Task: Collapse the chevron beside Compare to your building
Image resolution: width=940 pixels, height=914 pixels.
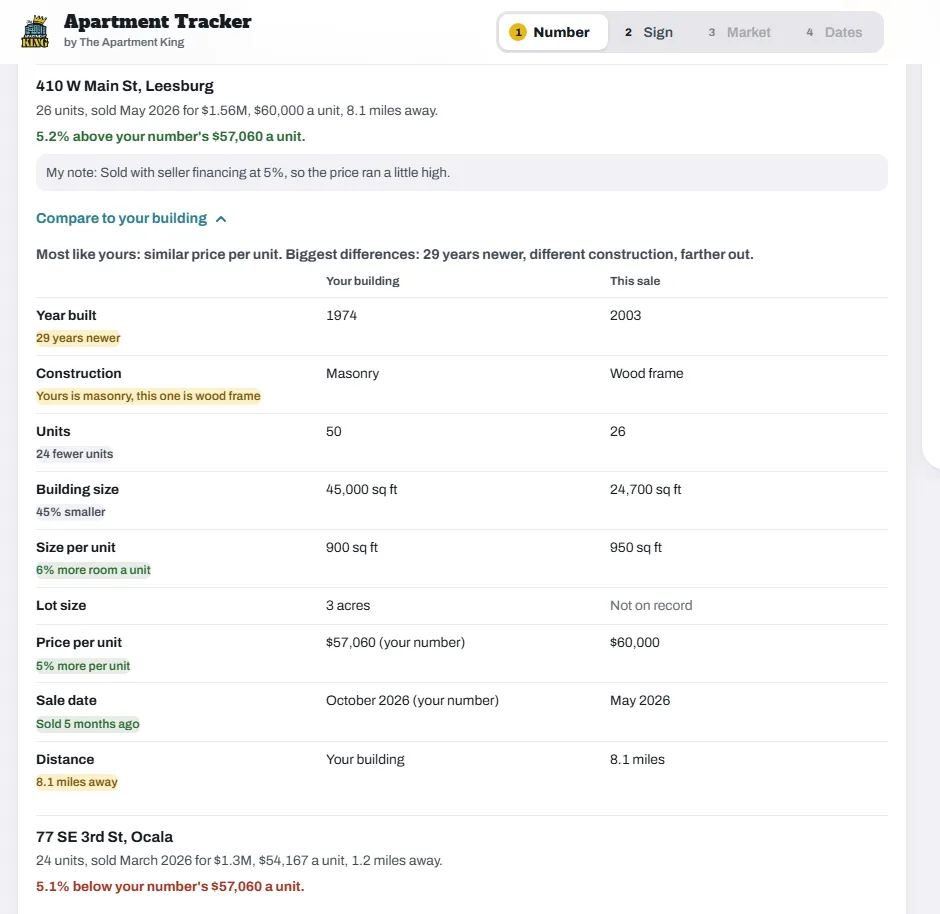Action: (221, 219)
